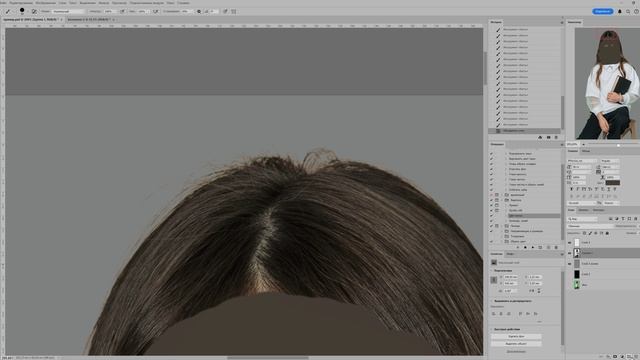Open the Изображение menu

click(x=45, y=3)
